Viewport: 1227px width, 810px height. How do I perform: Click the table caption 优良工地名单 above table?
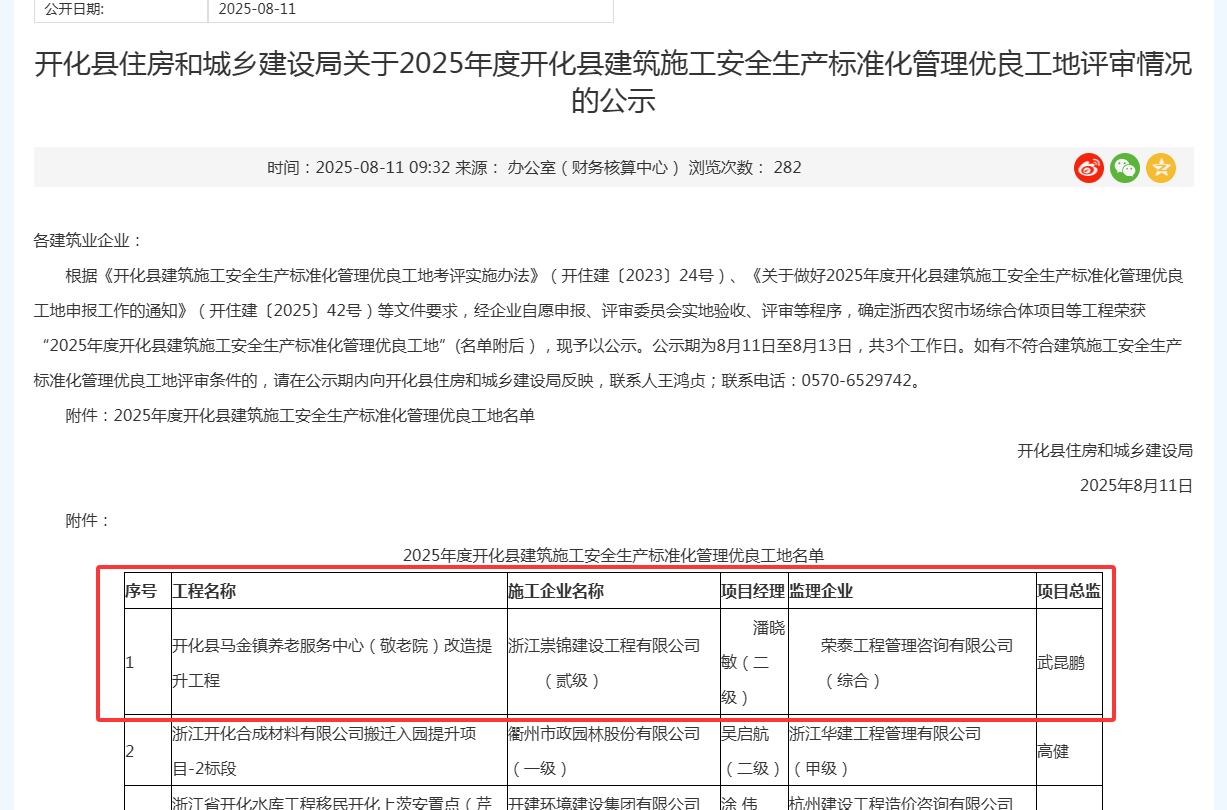[x=613, y=555]
